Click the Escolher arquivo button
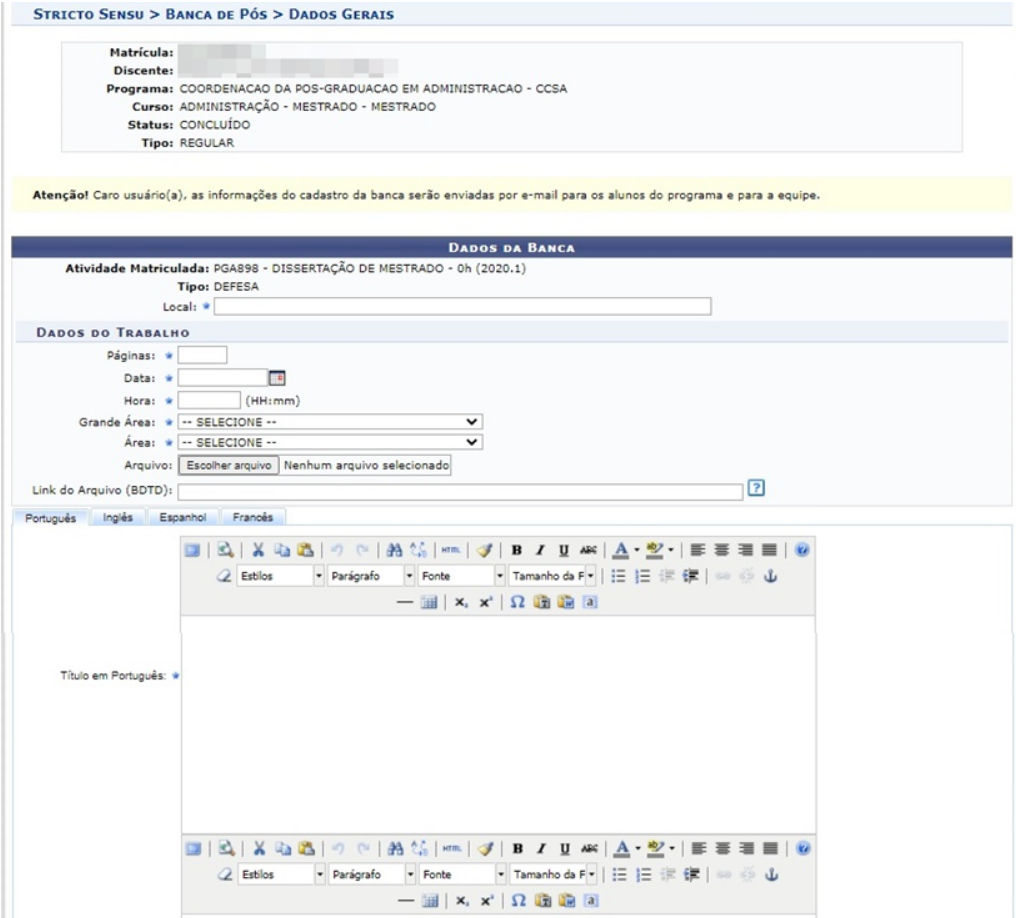Viewport: 1016px width, 918px height. coord(229,465)
